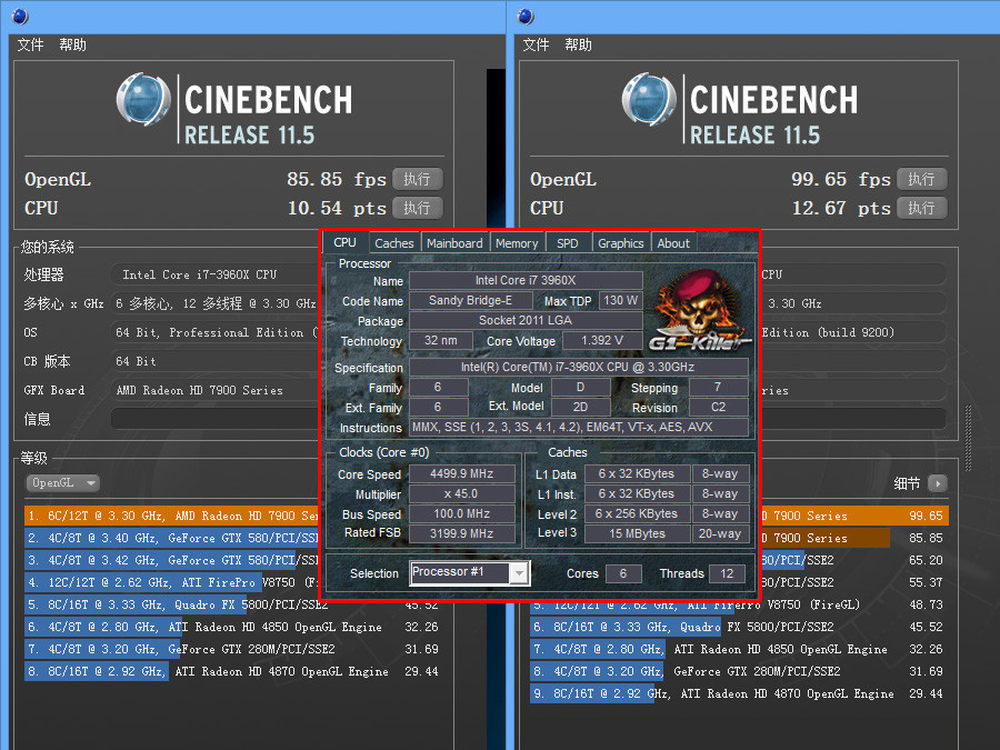The width and height of the screenshot is (1000, 750).
Task: Switch to the SPD tab in CPU-Z
Action: pos(568,243)
